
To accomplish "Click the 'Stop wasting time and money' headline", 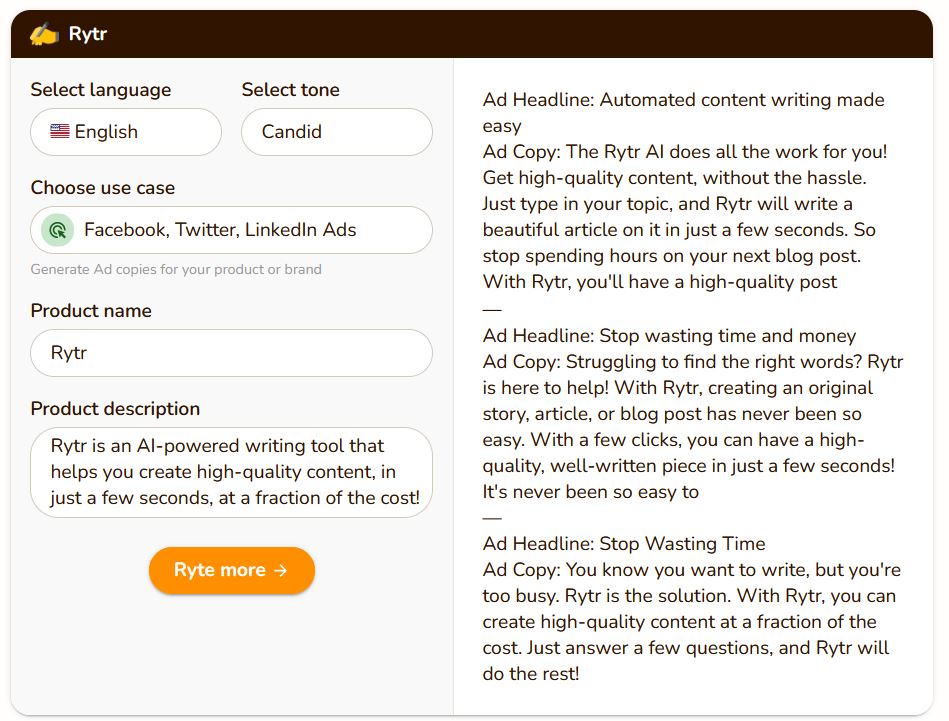I will [669, 335].
